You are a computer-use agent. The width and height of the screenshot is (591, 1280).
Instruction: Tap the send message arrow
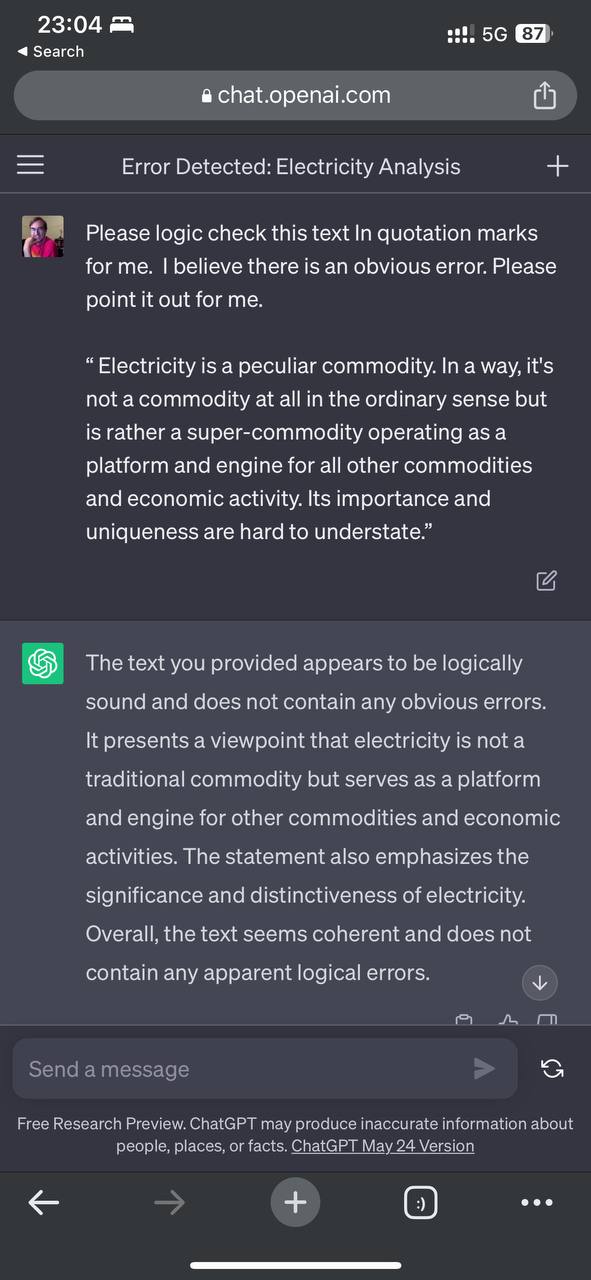click(484, 1069)
